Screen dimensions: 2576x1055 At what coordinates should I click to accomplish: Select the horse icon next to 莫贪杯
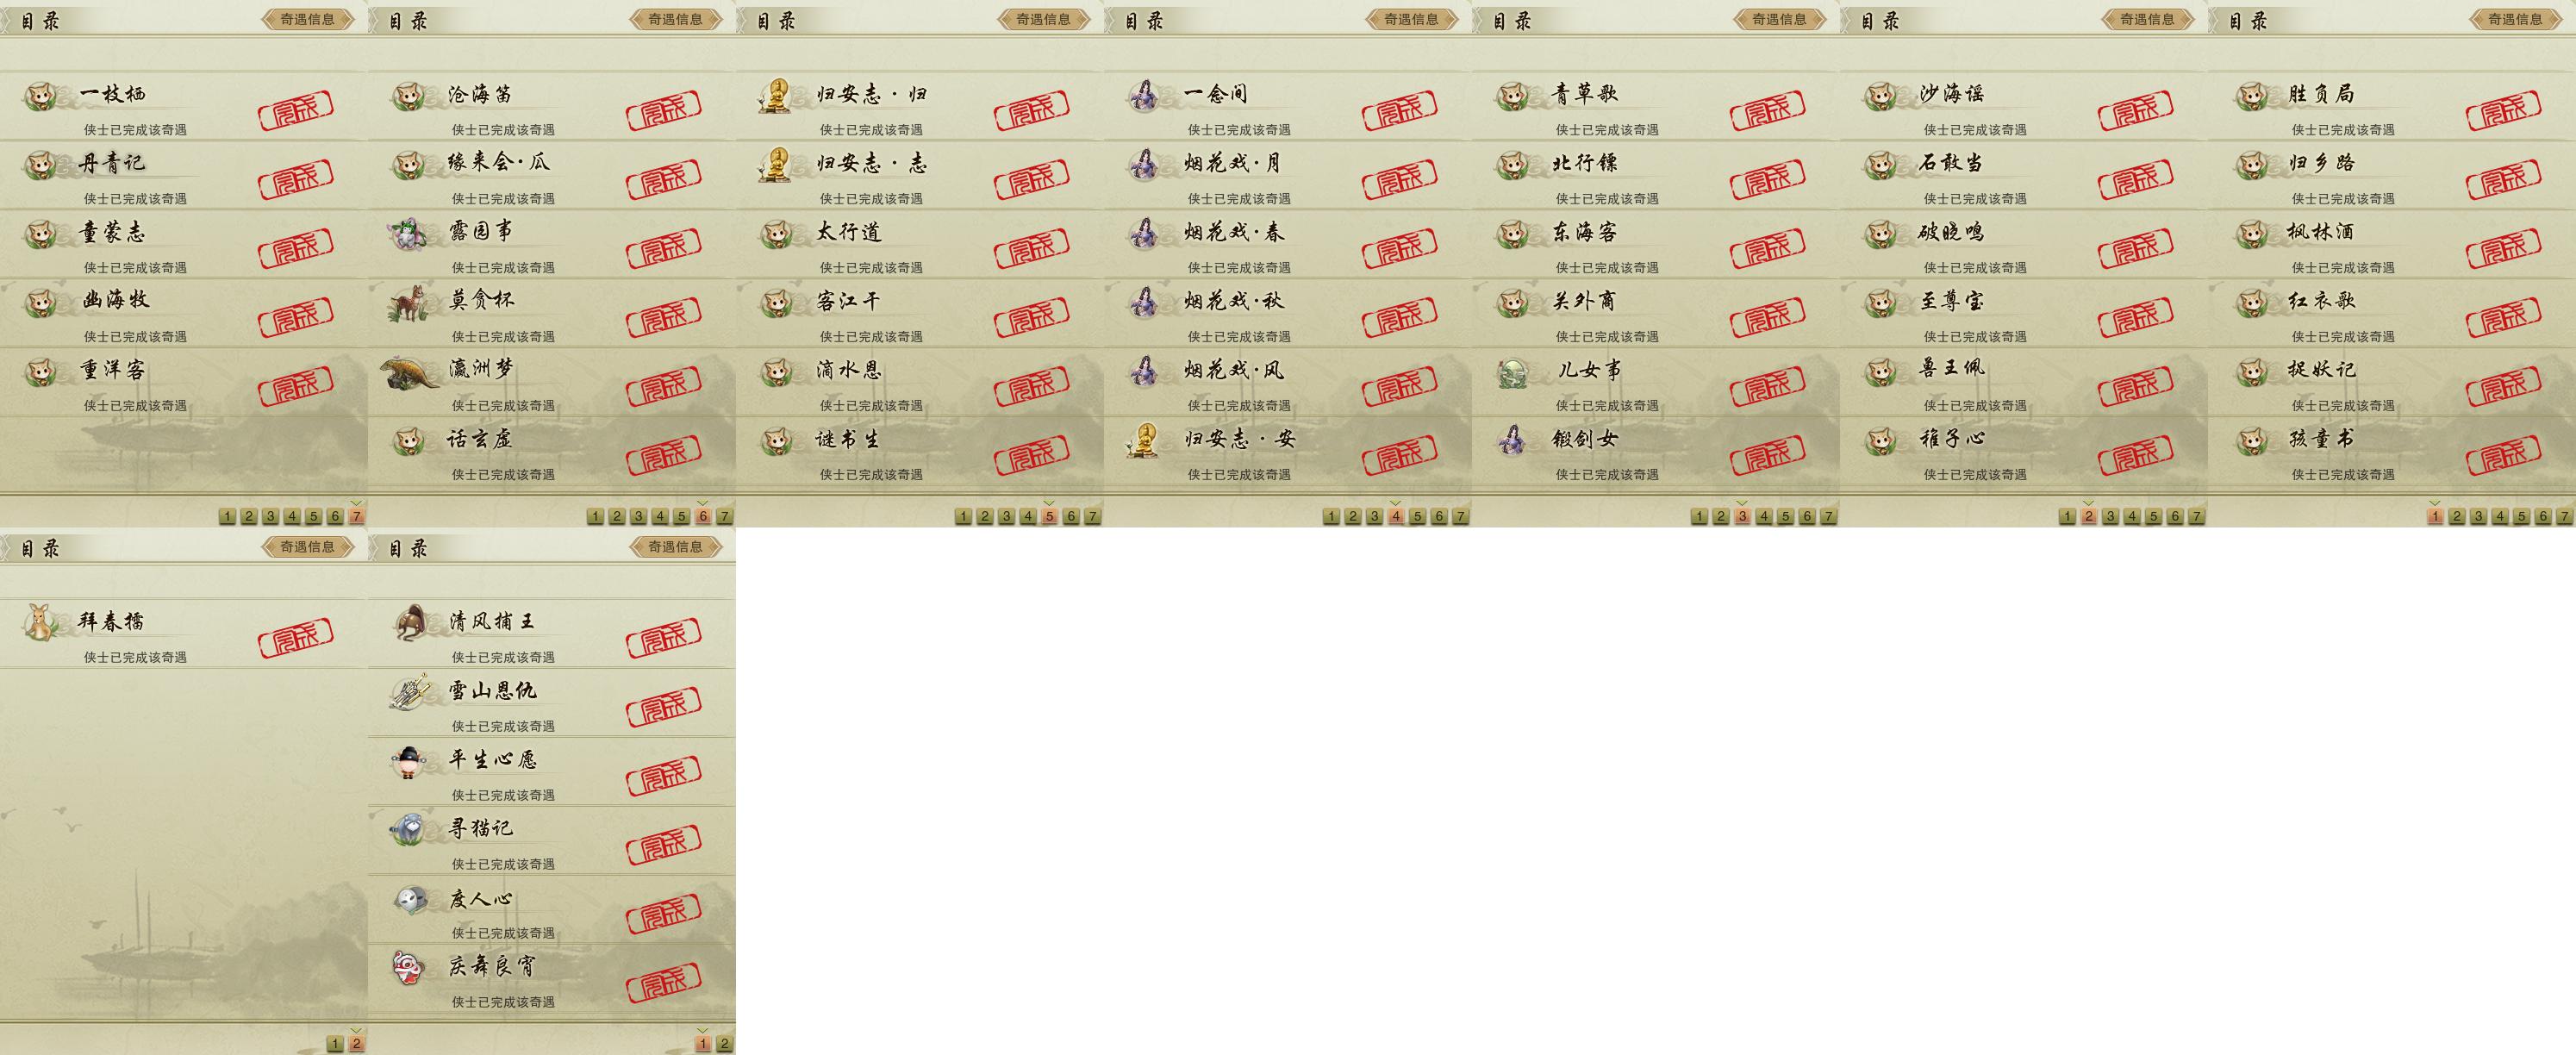click(408, 303)
